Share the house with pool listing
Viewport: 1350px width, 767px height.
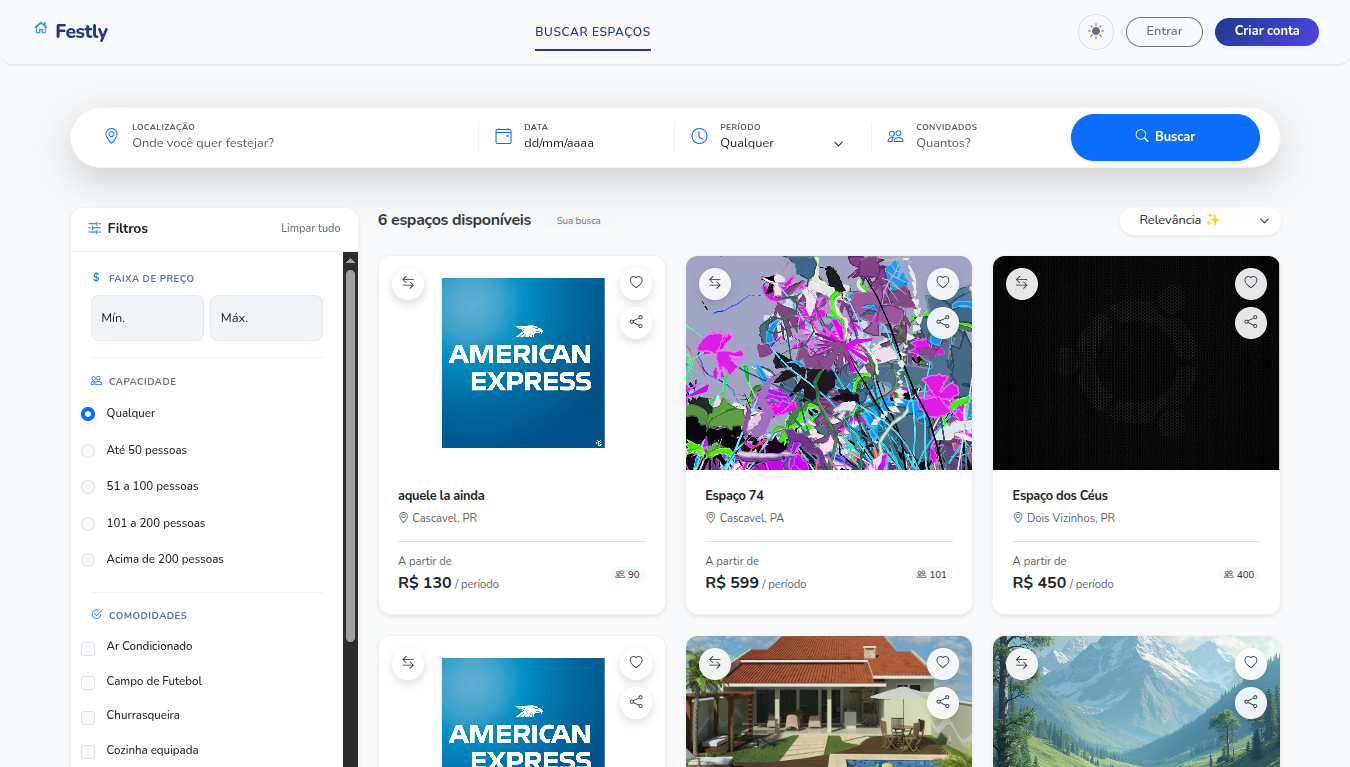[943, 702]
